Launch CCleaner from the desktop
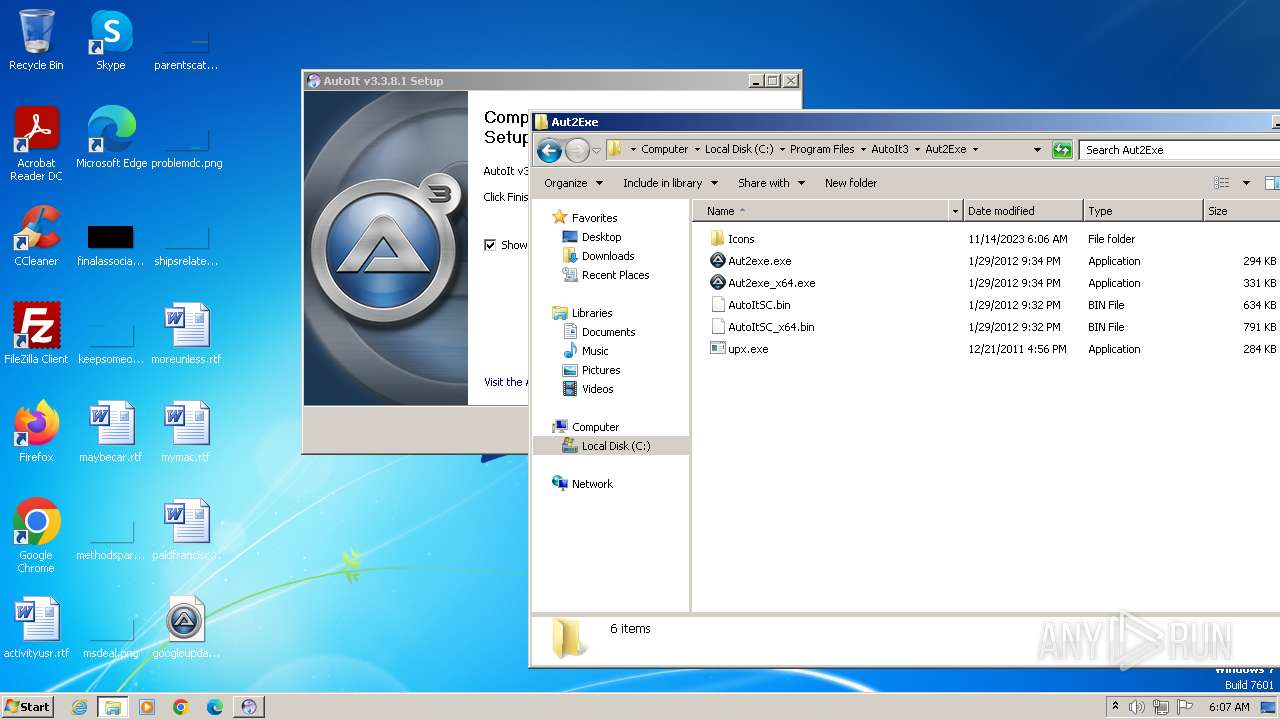Screen dimensions: 1280x720 36,236
